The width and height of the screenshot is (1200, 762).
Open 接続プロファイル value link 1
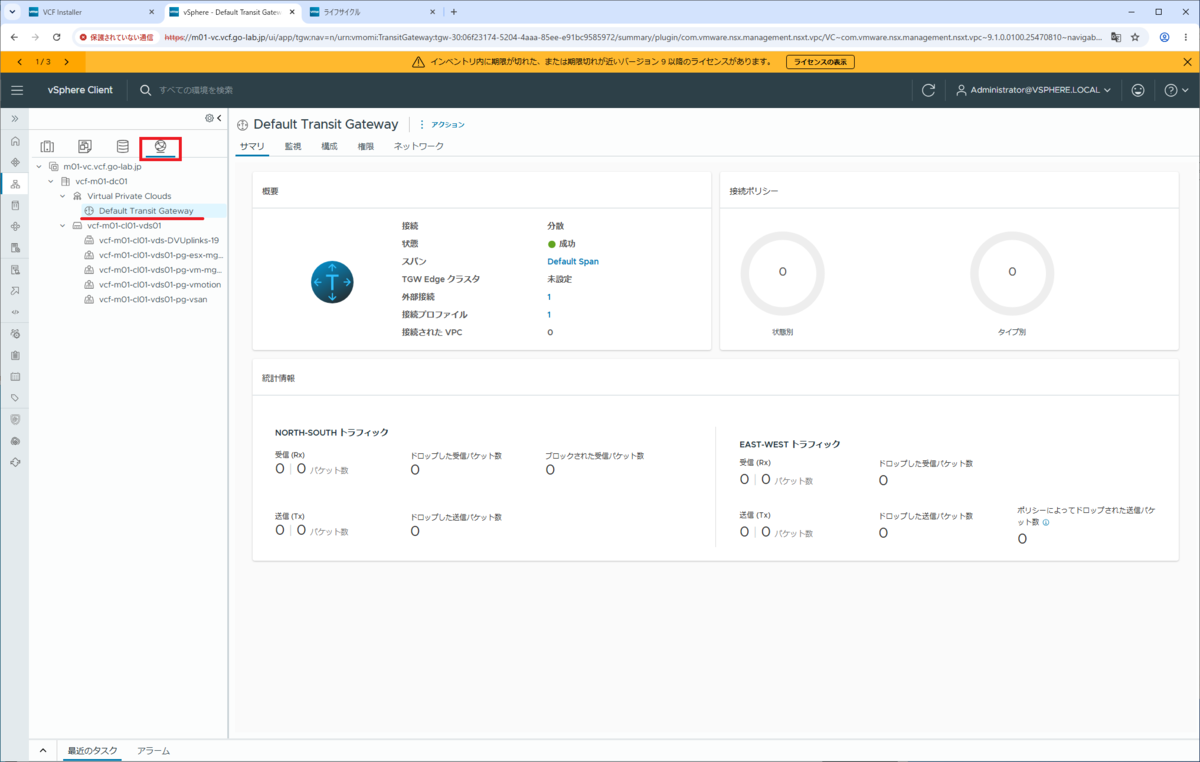point(549,314)
